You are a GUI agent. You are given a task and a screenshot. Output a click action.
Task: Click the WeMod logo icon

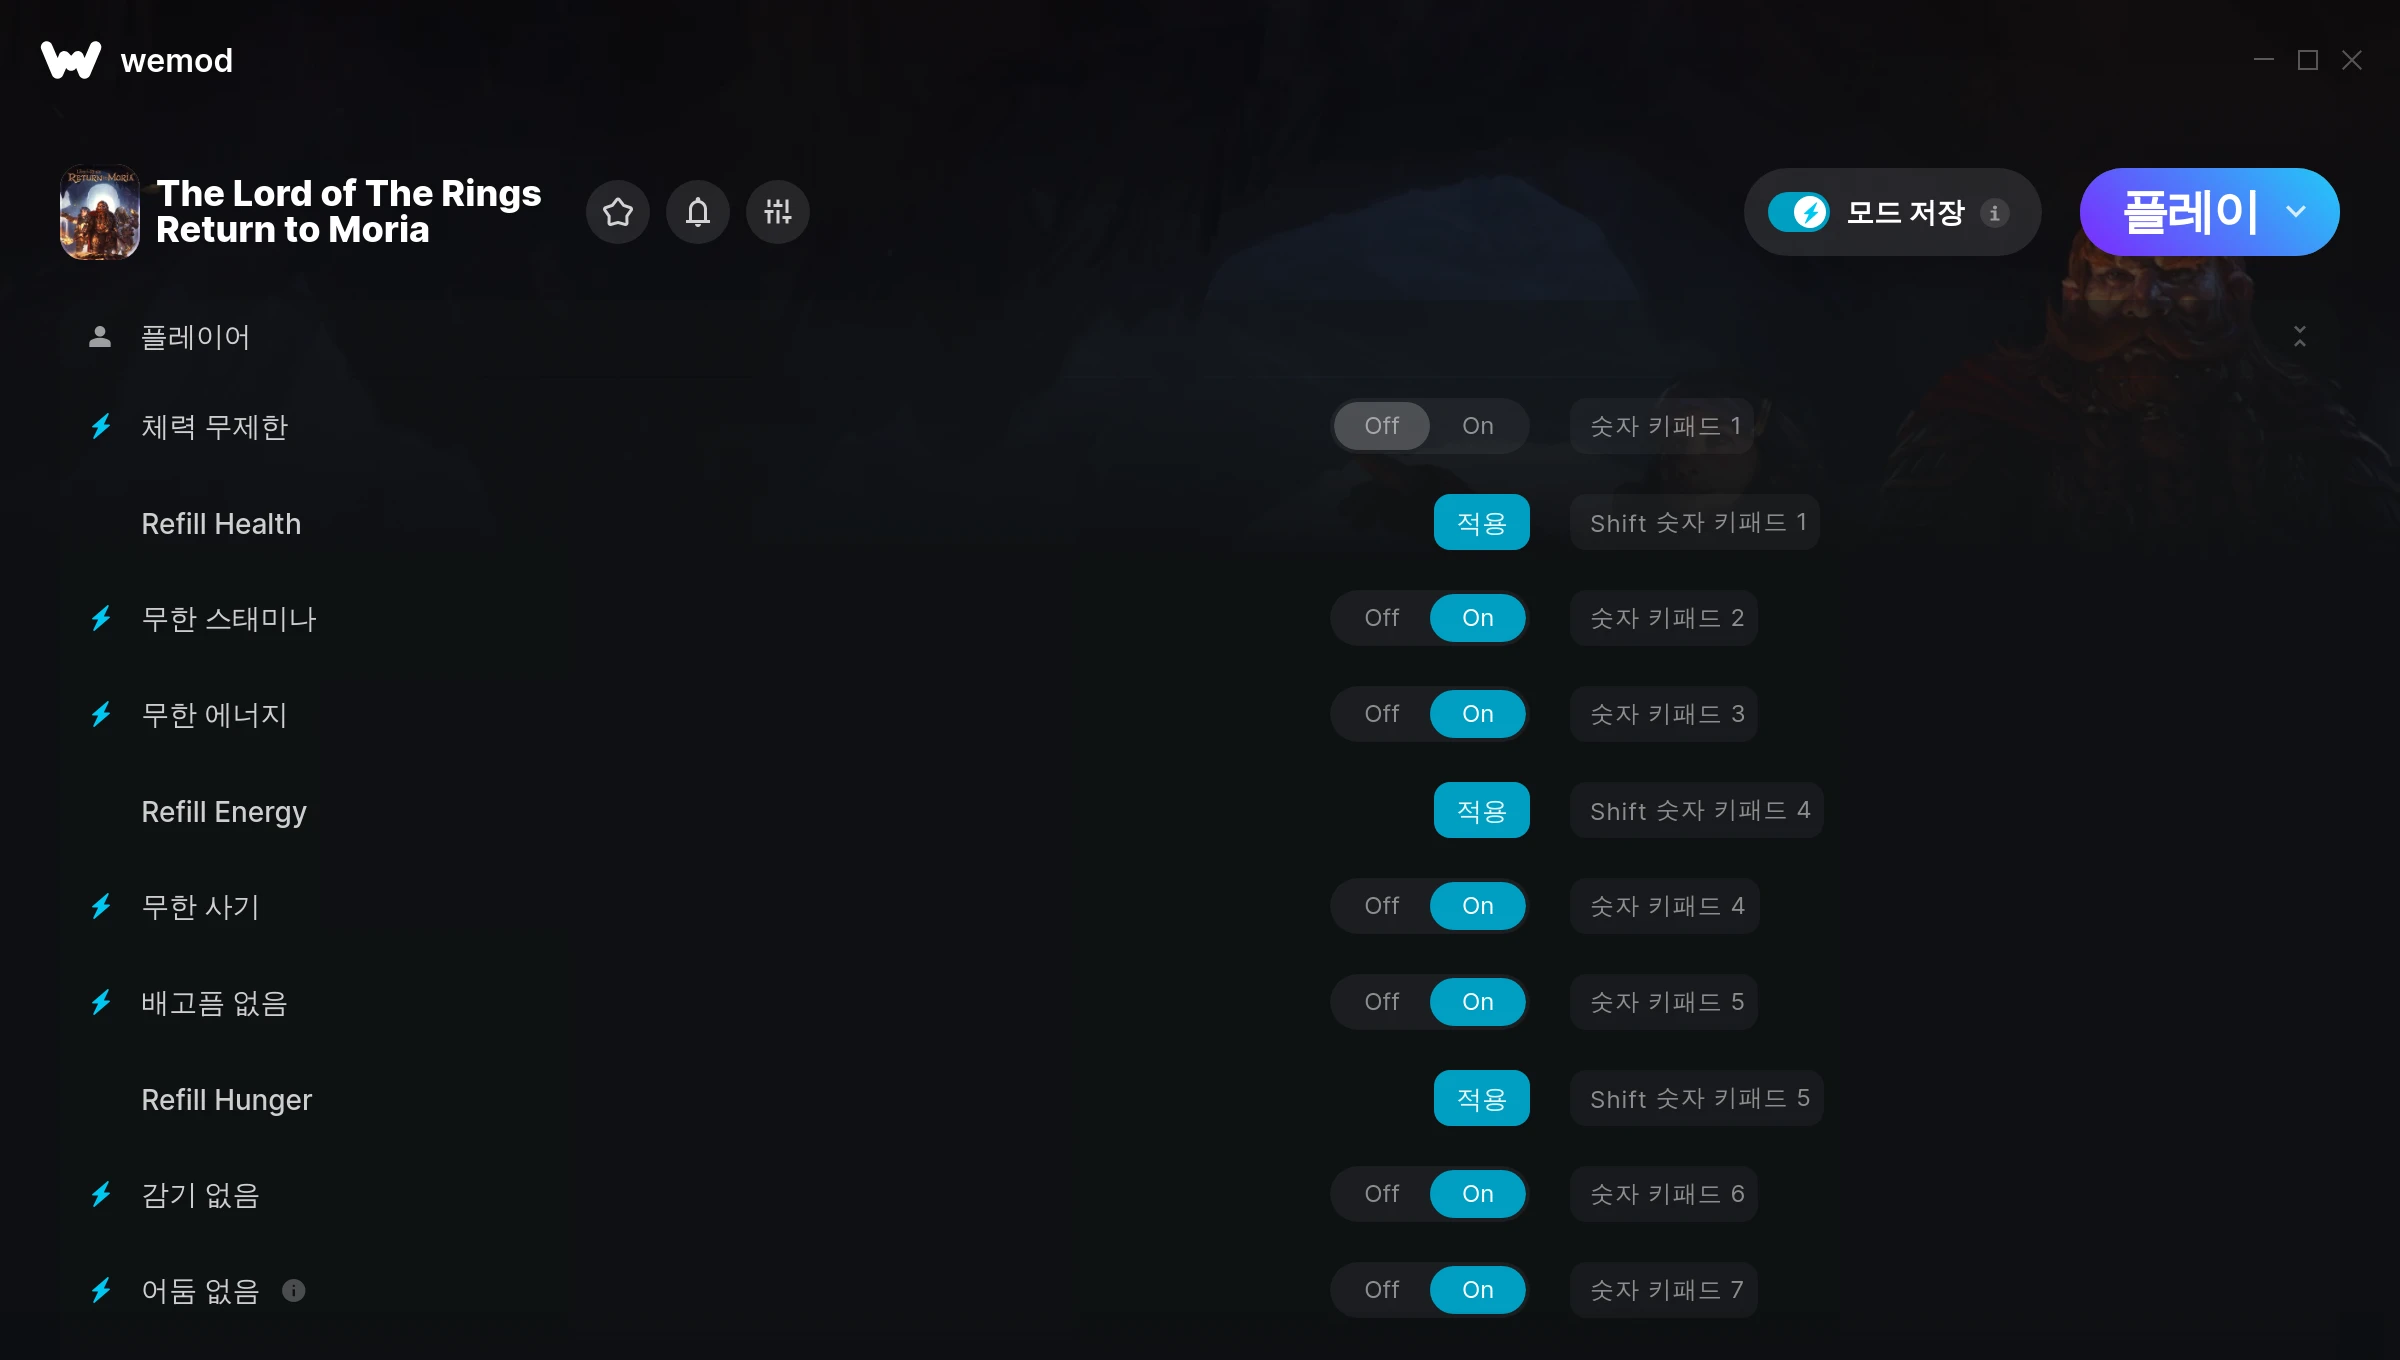click(71, 60)
